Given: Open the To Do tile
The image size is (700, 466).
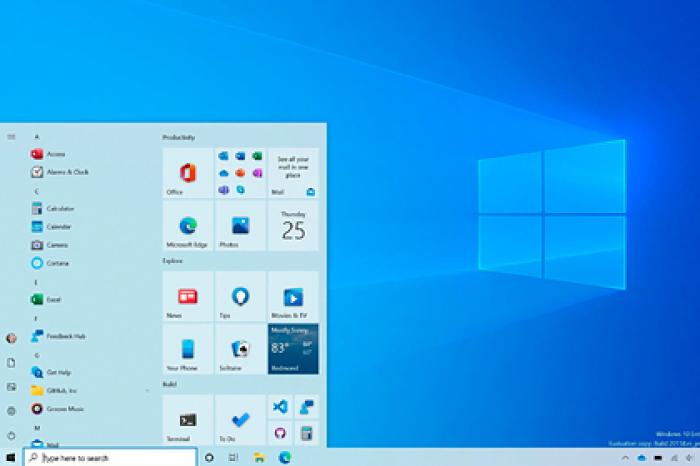Looking at the screenshot, I should click(240, 420).
